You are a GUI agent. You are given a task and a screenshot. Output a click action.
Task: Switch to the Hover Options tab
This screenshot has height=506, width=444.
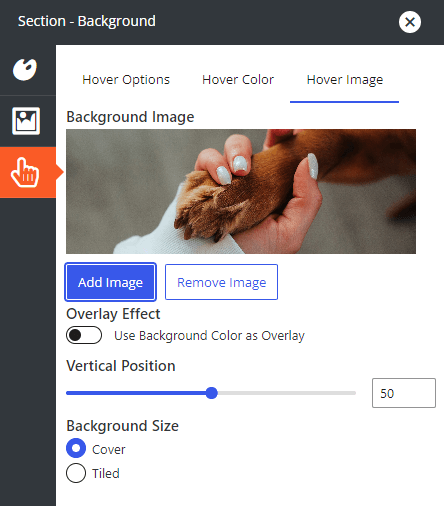[x=126, y=80]
